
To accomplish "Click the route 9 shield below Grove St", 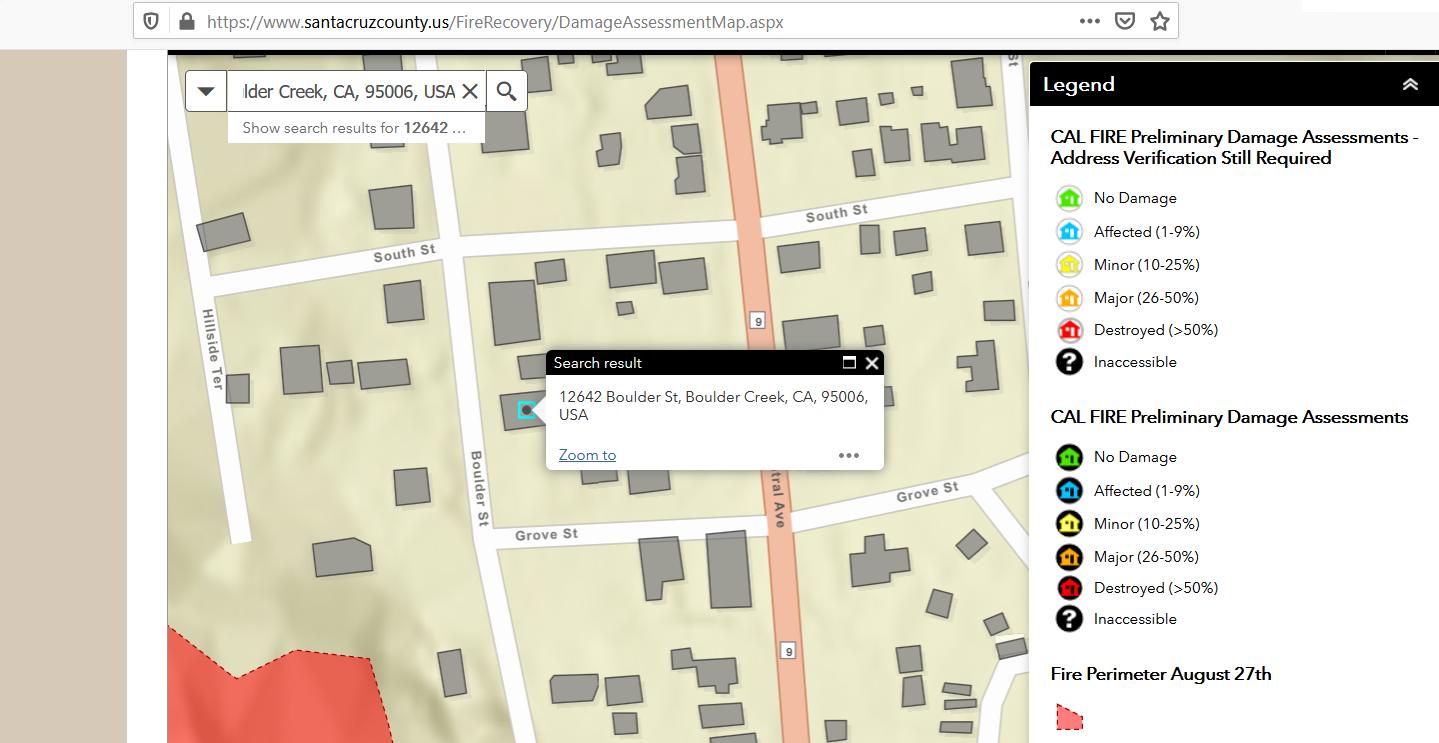I will tap(788, 651).
